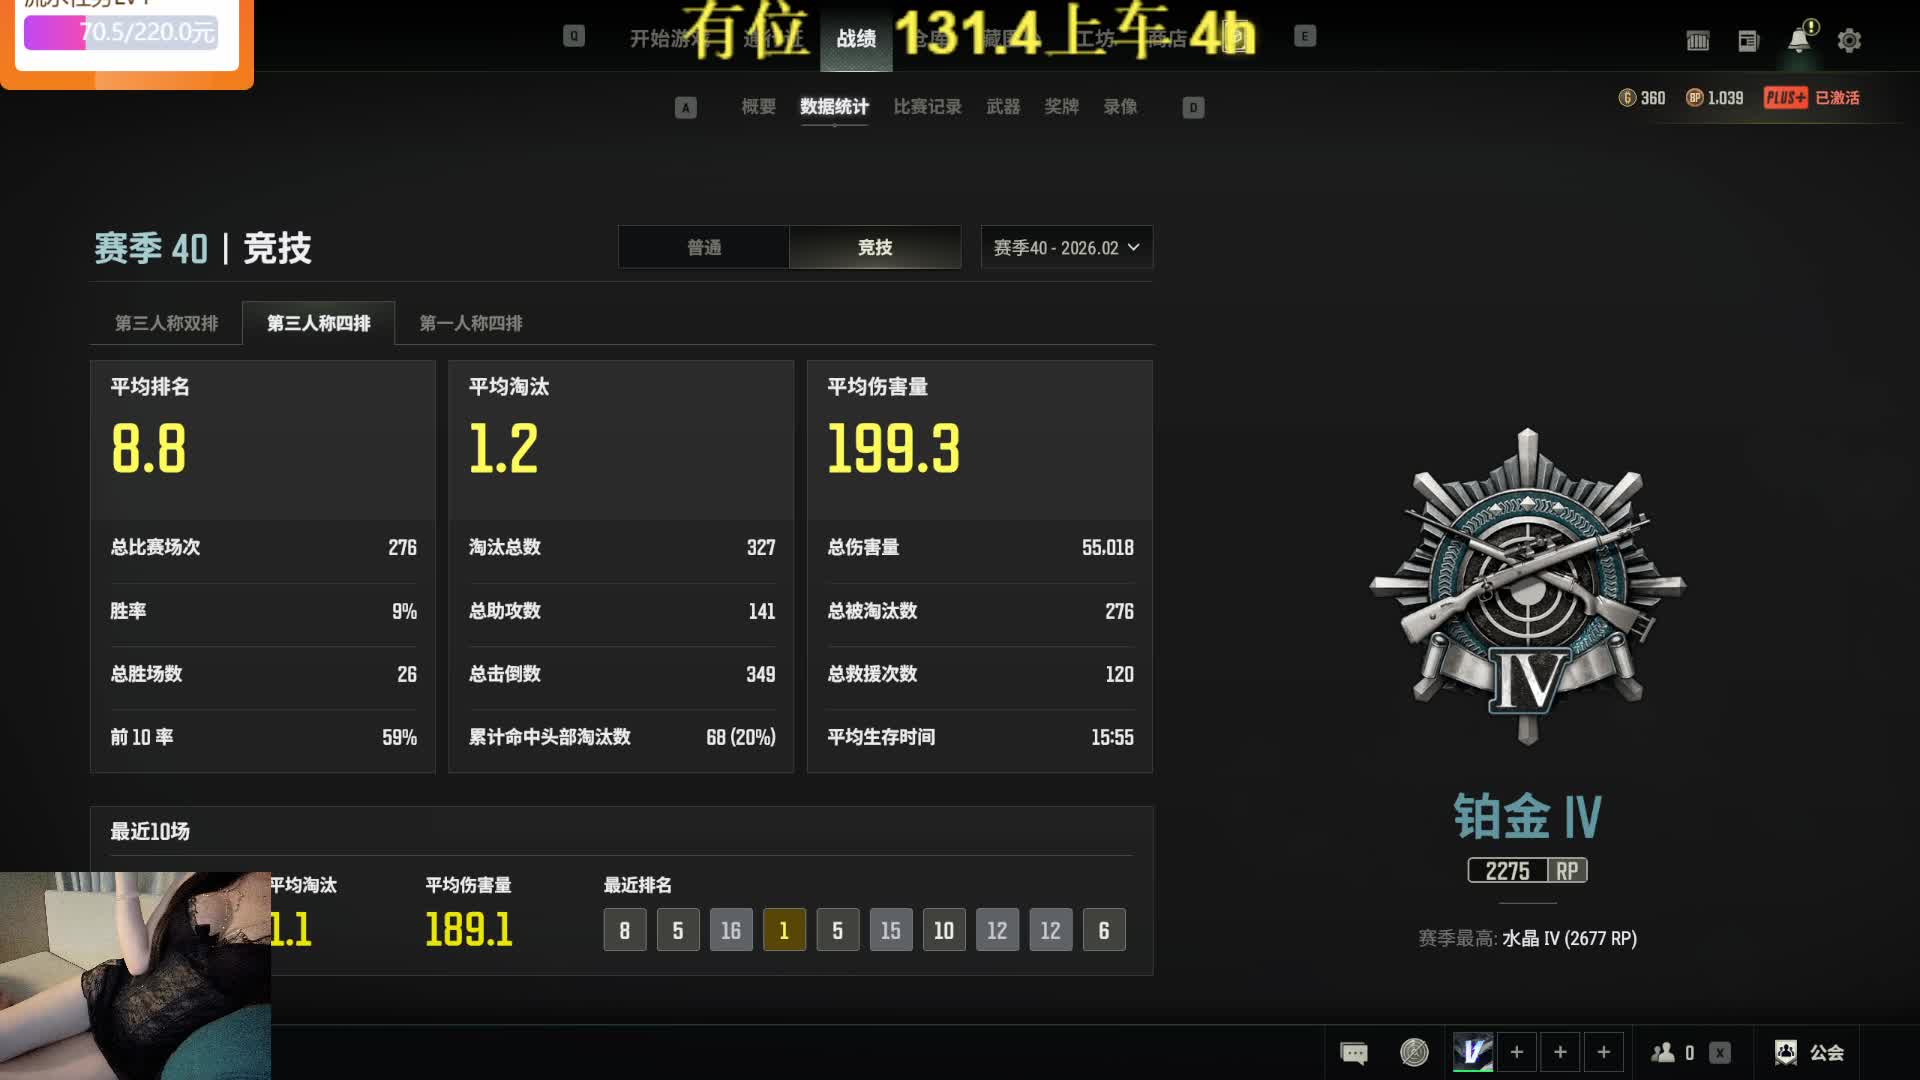Select 第三人称双排 tab

click(x=166, y=323)
